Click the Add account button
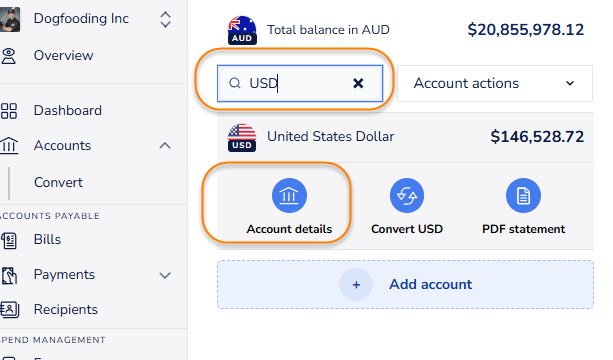 pos(405,285)
